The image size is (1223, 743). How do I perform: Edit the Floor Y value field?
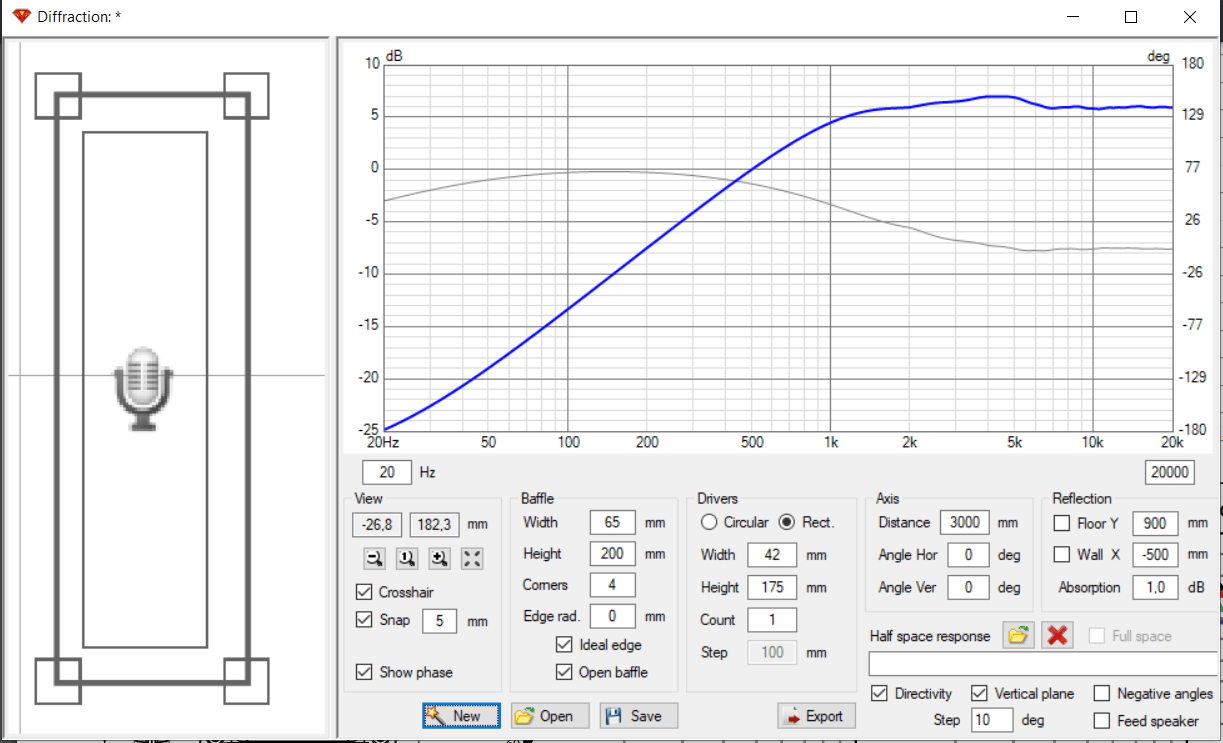point(1154,523)
